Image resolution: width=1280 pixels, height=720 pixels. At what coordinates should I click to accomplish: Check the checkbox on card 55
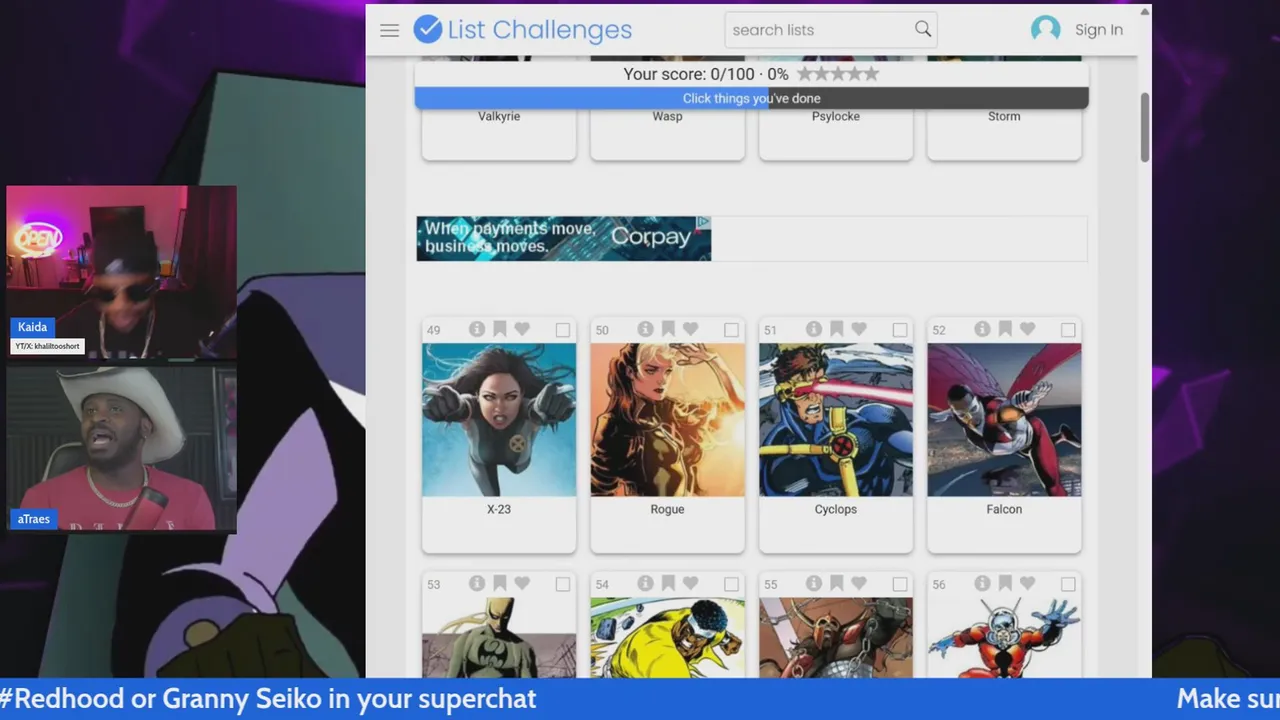click(x=900, y=584)
